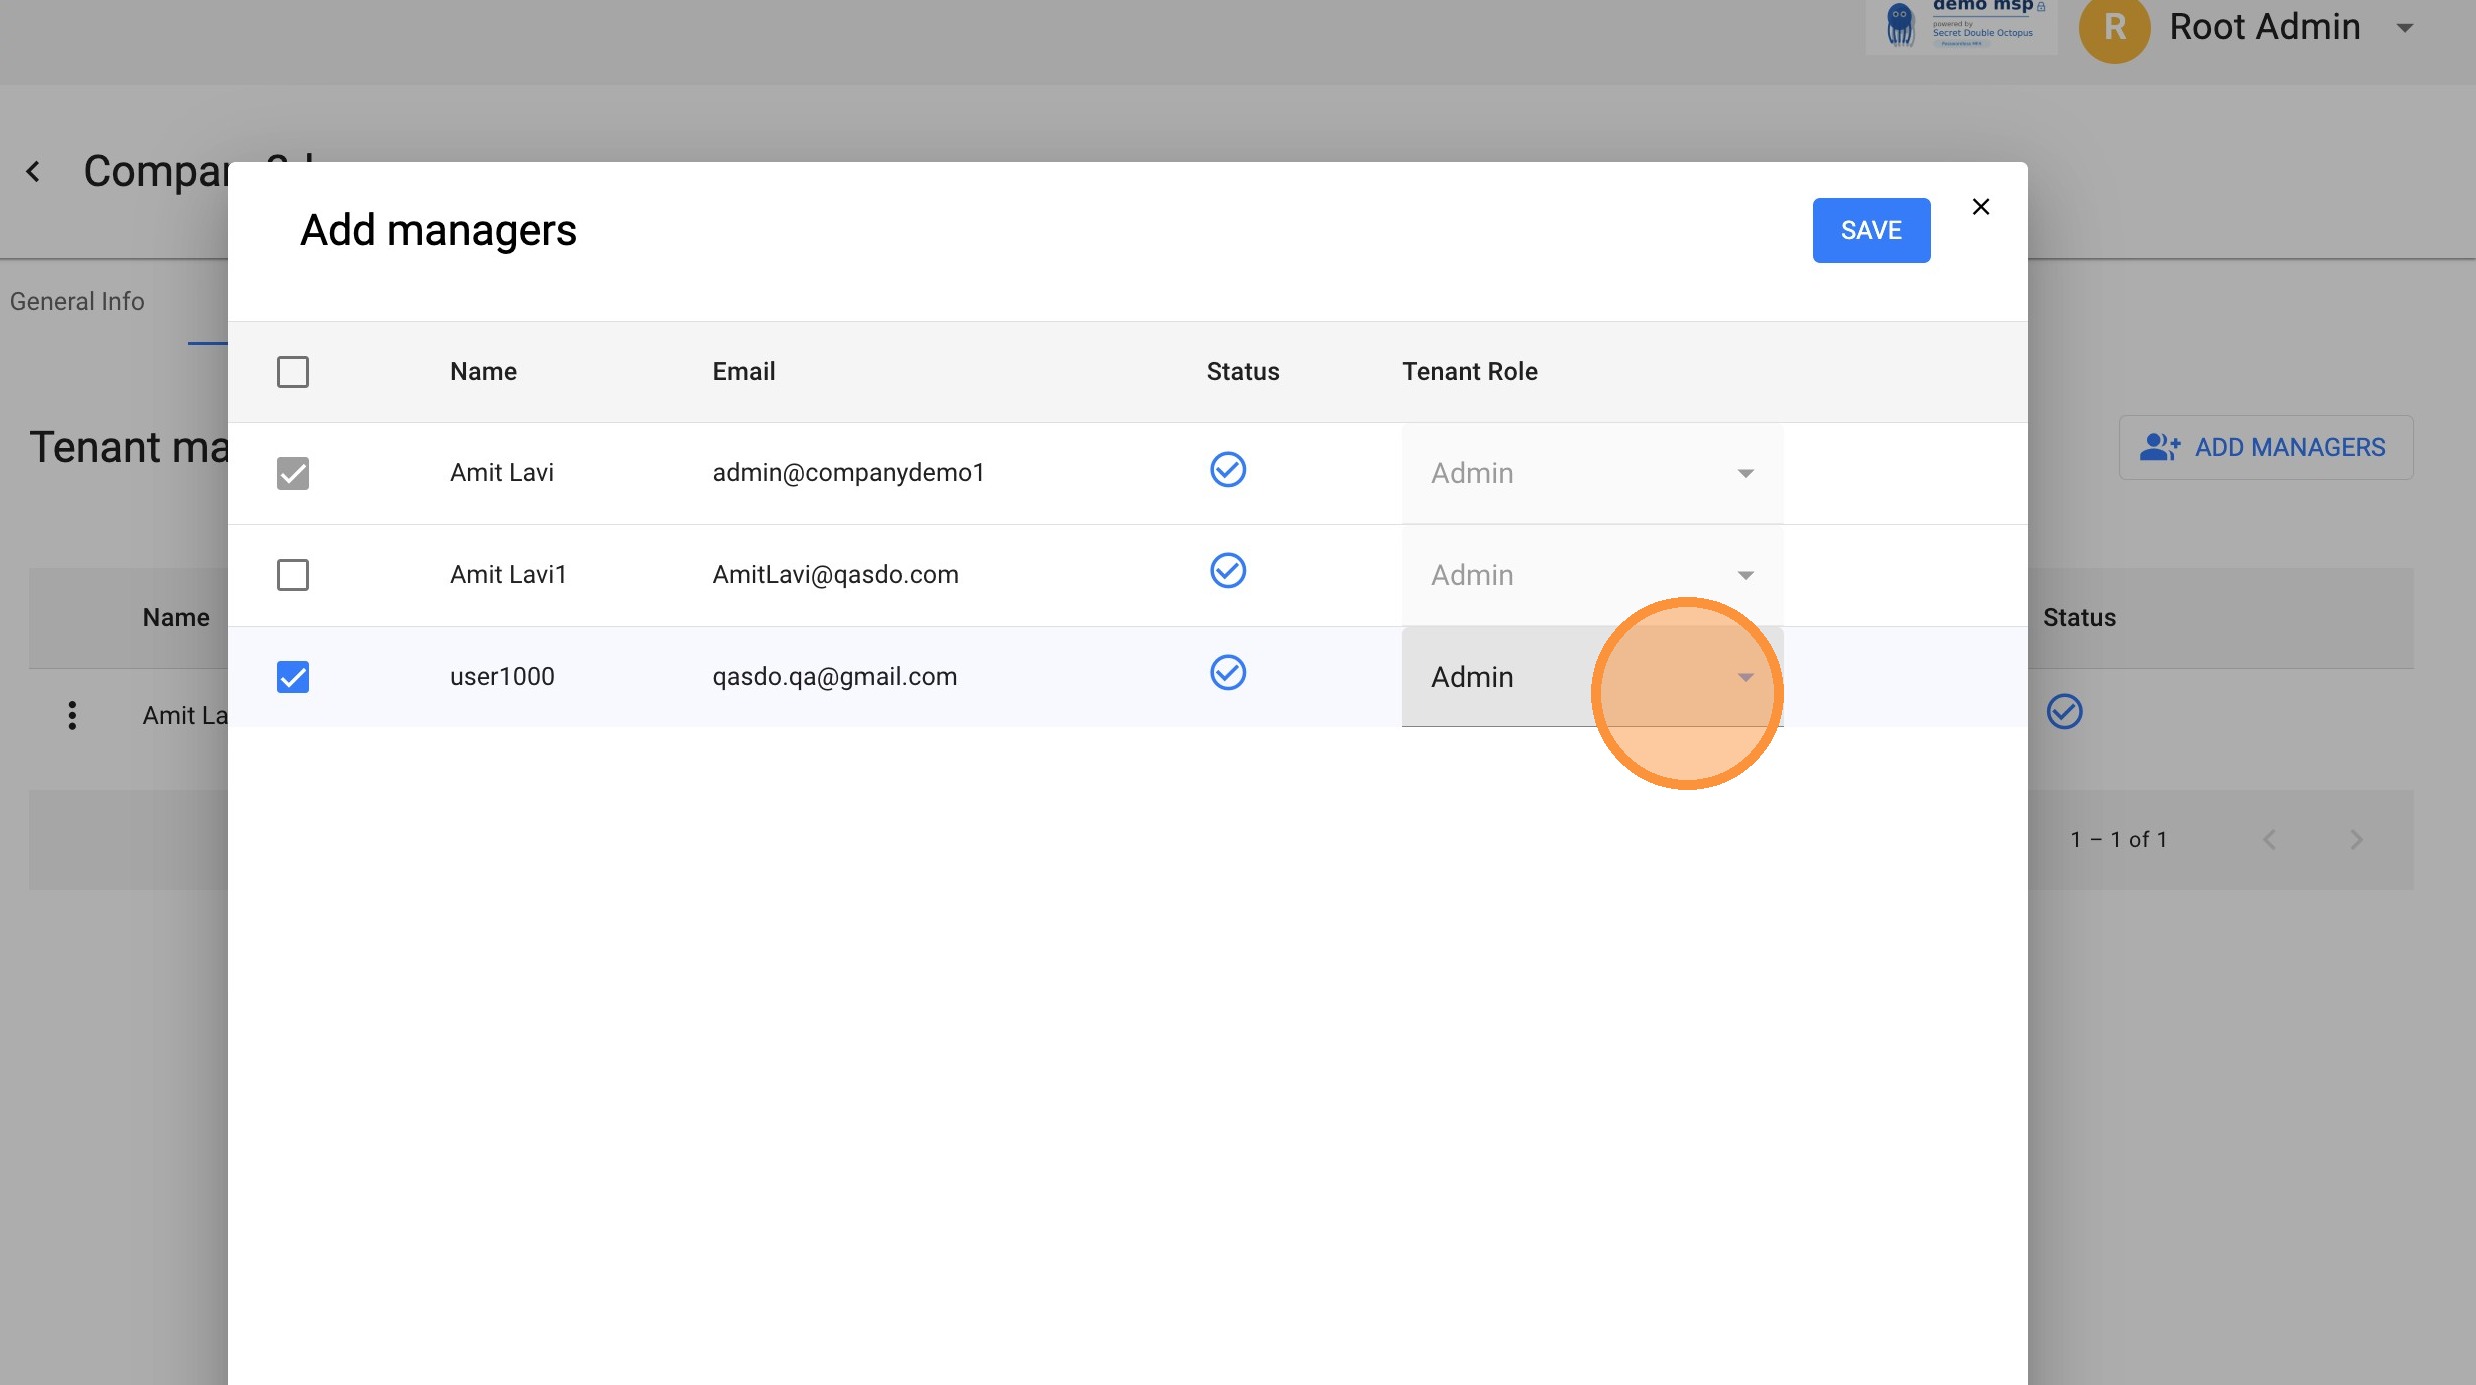Open Tenant Role dropdown for Amit Lavi
This screenshot has width=2476, height=1385.
[1592, 473]
